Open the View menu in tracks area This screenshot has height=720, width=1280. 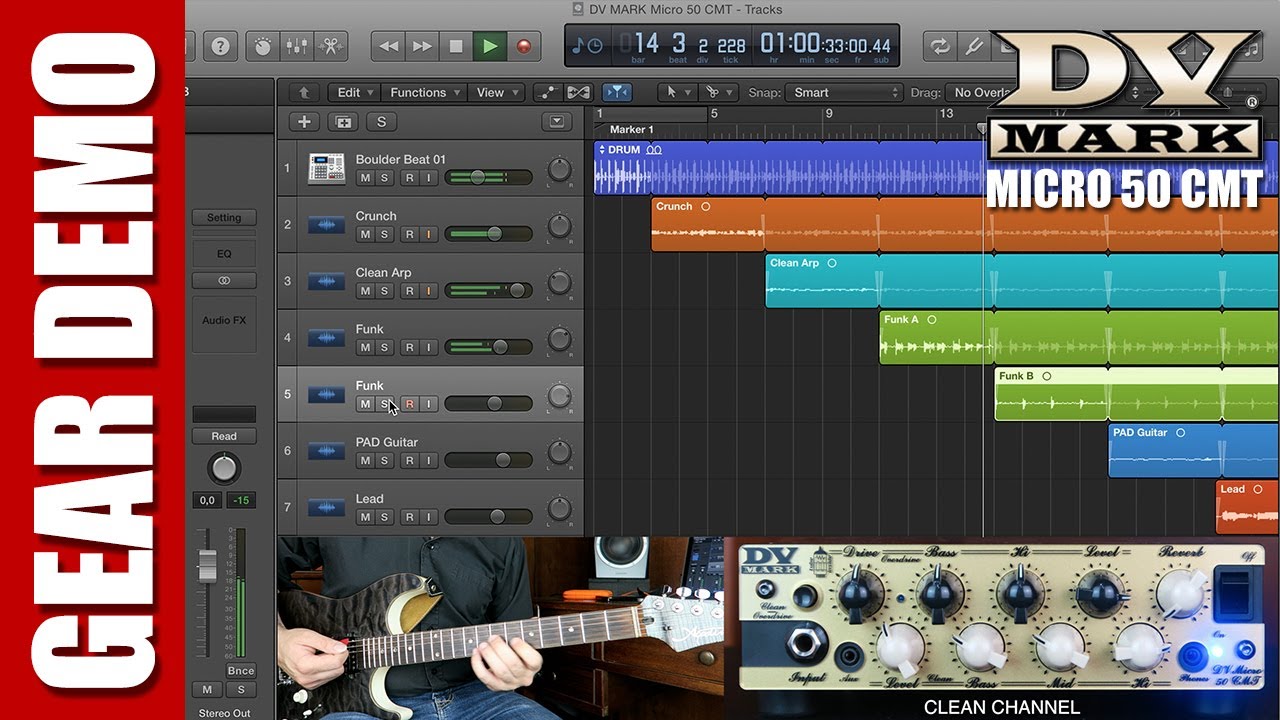[x=497, y=92]
